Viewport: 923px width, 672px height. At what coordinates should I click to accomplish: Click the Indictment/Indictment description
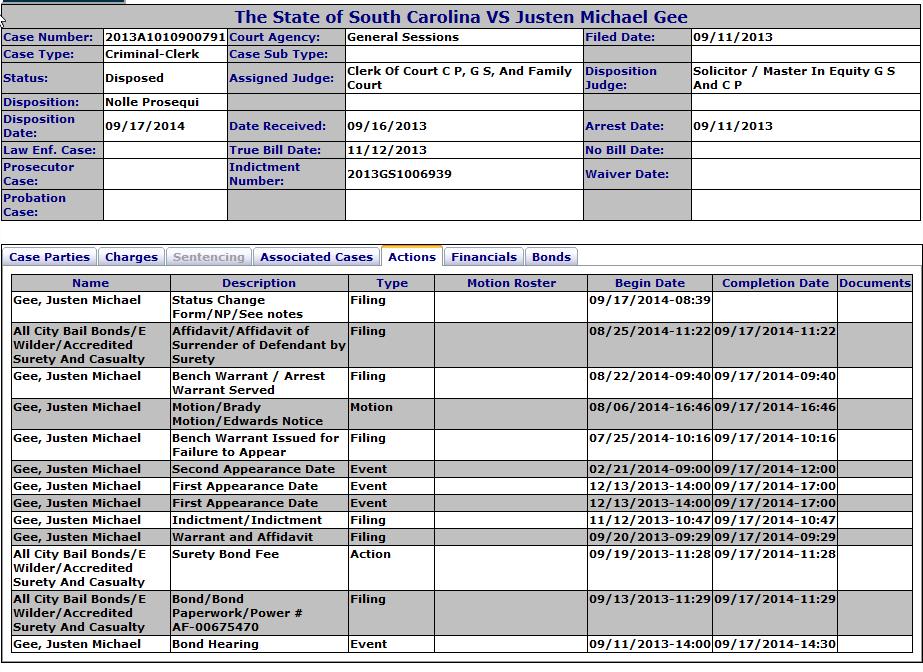247,520
